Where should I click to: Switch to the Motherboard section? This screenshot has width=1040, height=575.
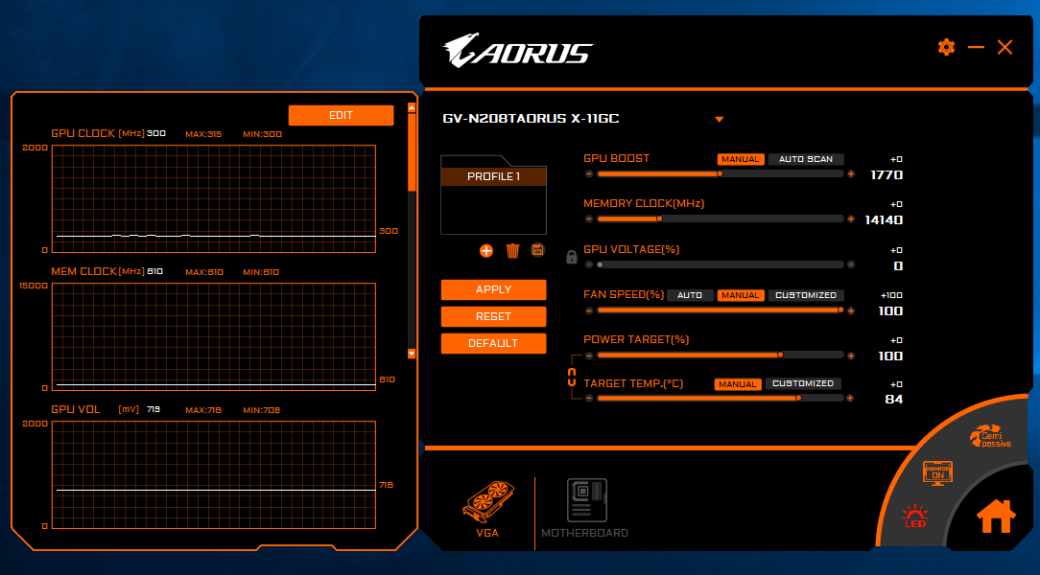[585, 509]
